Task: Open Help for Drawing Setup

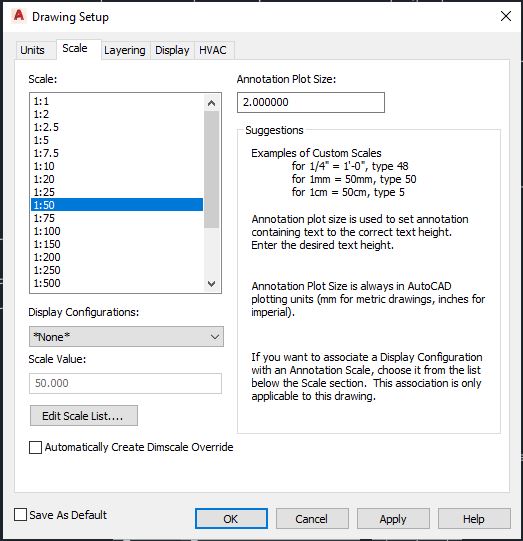Action: [x=474, y=519]
